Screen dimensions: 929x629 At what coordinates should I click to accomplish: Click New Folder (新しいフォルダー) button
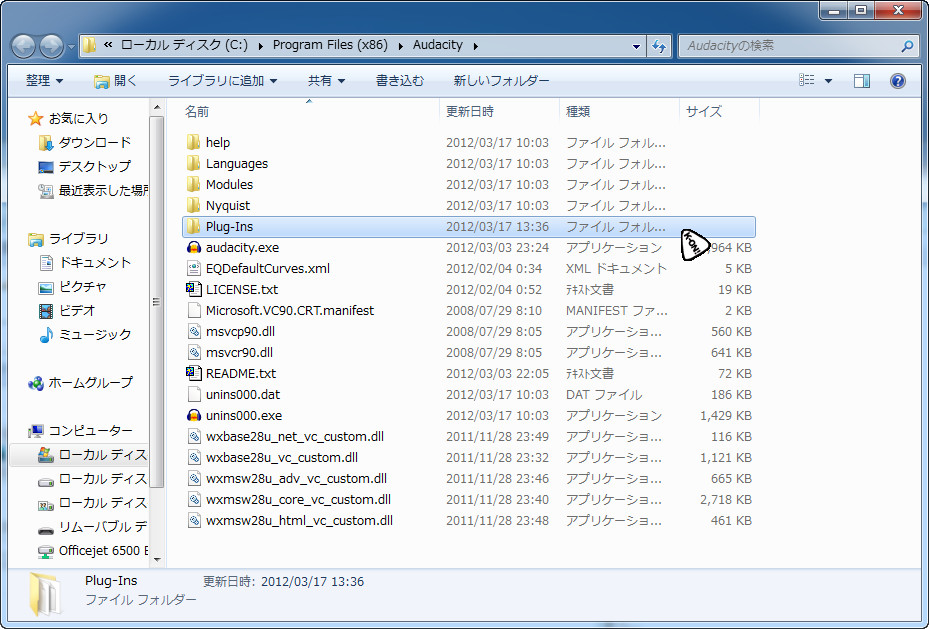(501, 81)
